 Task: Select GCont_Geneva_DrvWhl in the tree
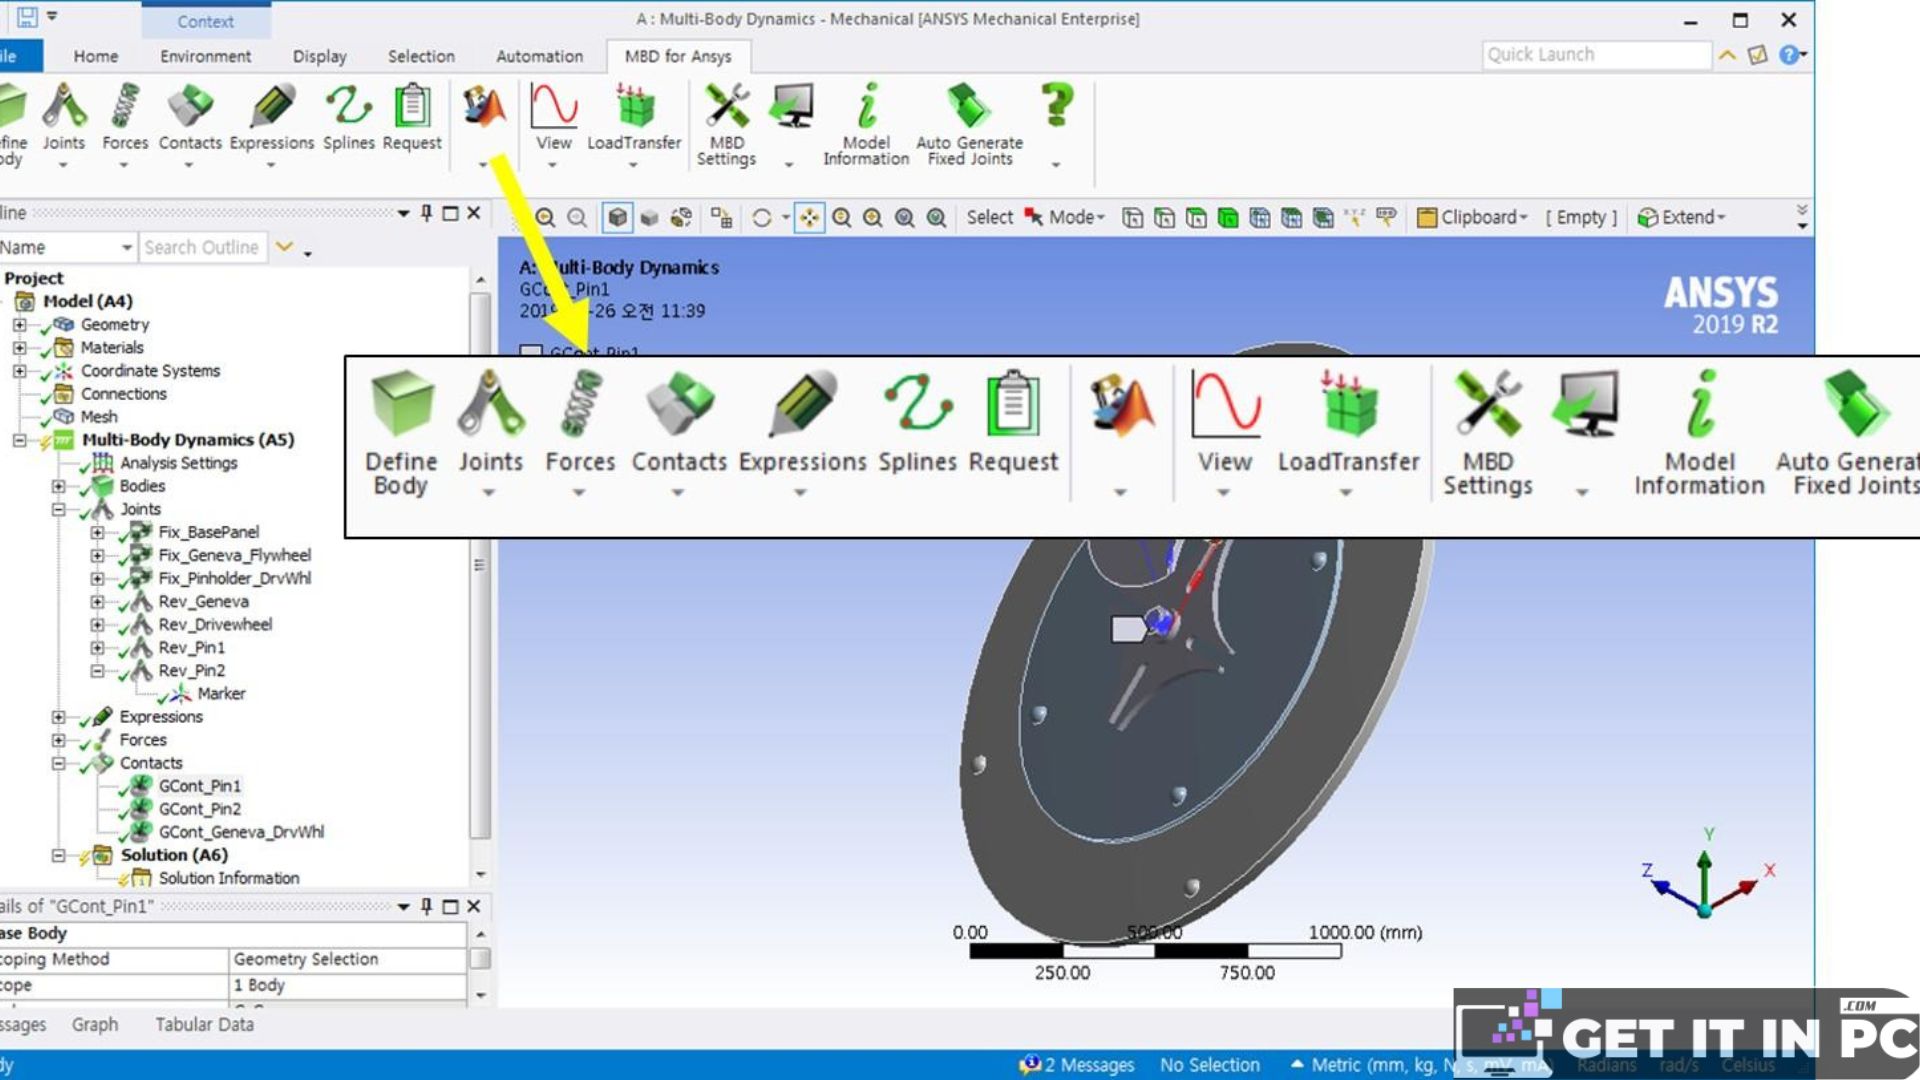(x=241, y=831)
